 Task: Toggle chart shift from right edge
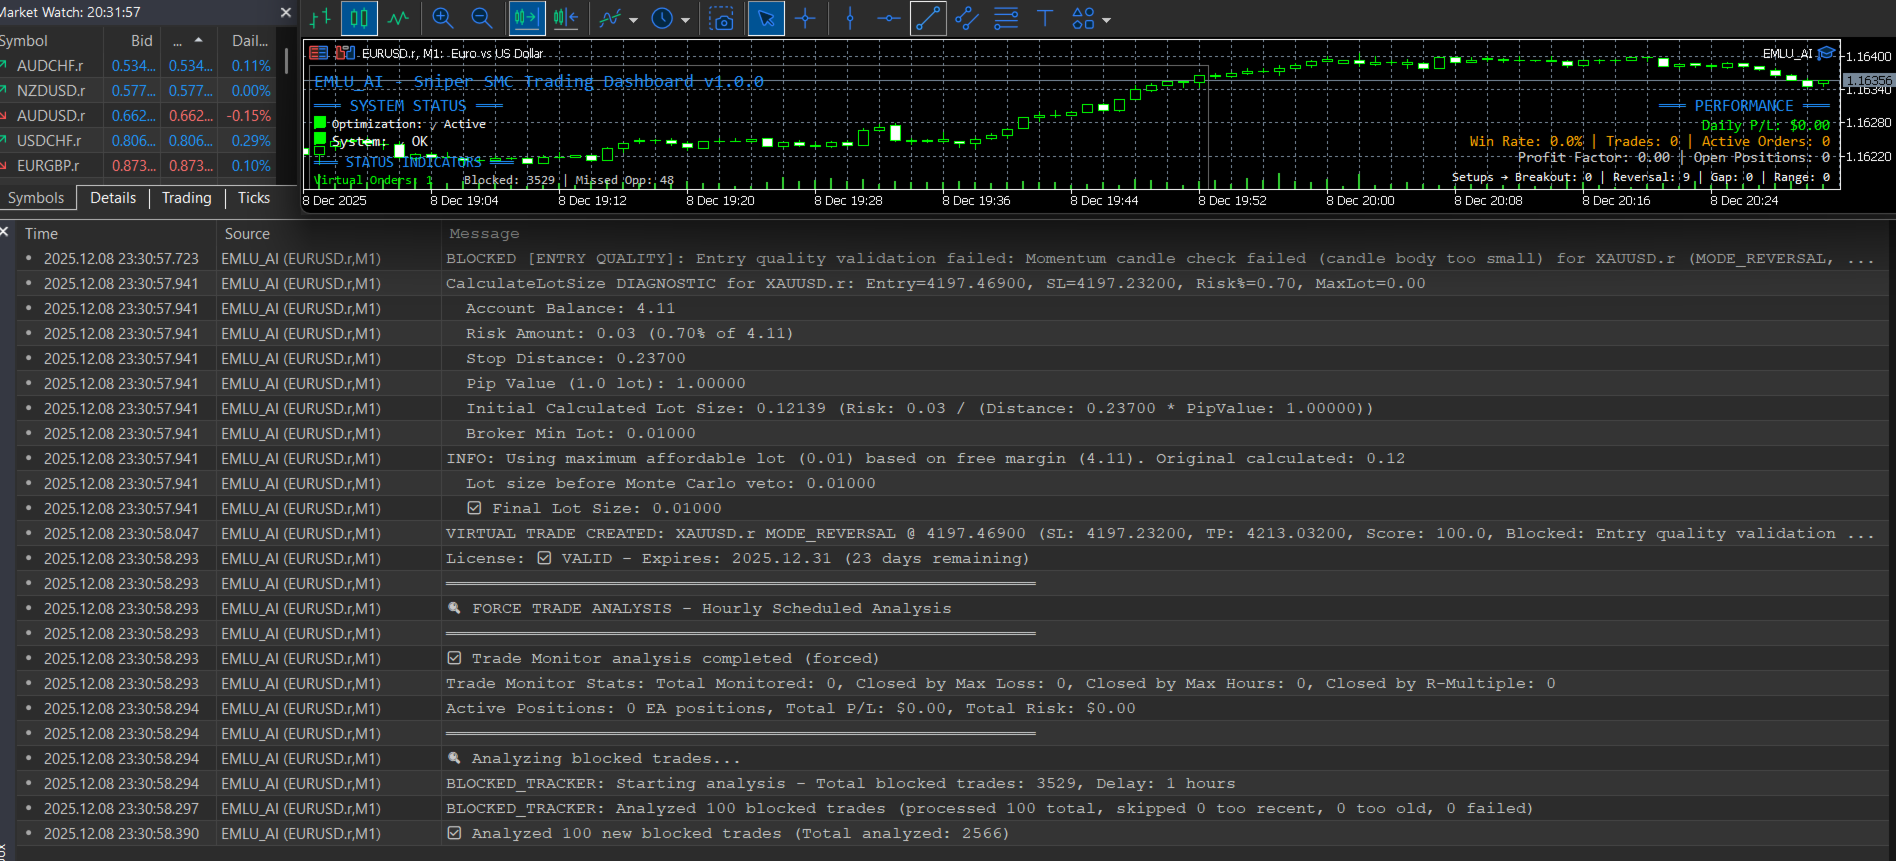click(x=565, y=18)
